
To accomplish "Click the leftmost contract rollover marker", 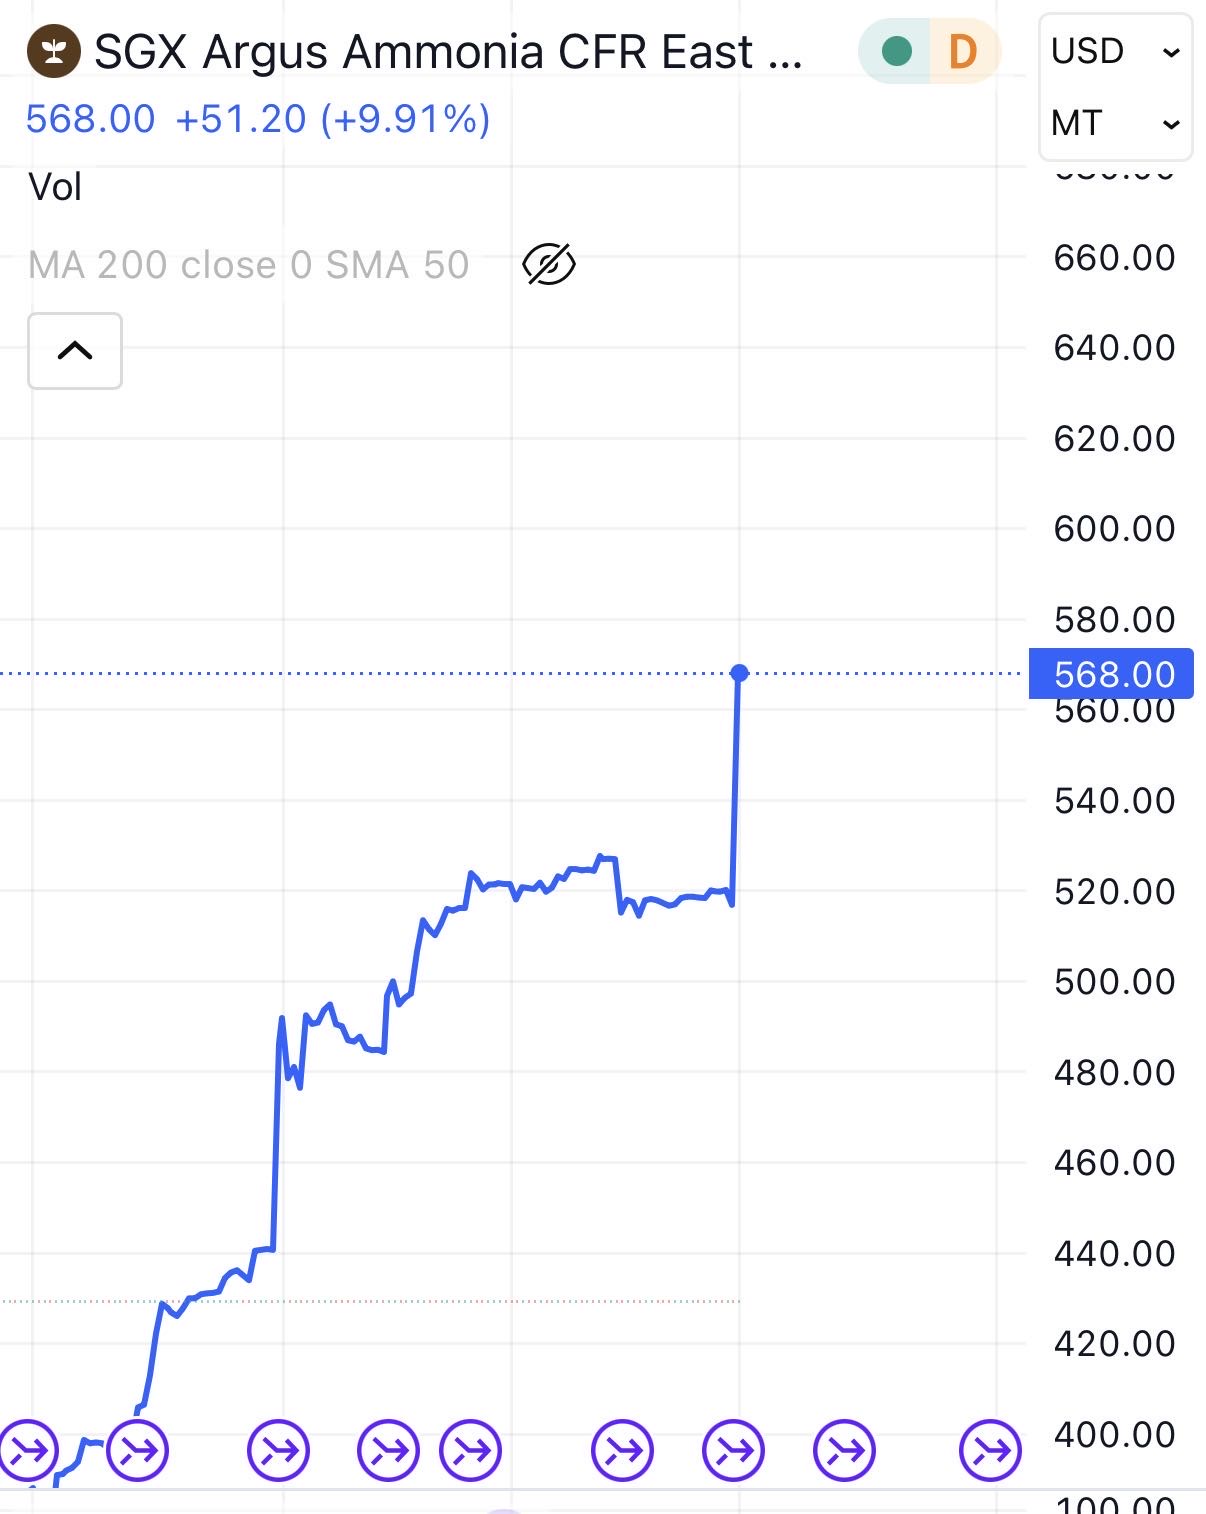I will 28,1449.
